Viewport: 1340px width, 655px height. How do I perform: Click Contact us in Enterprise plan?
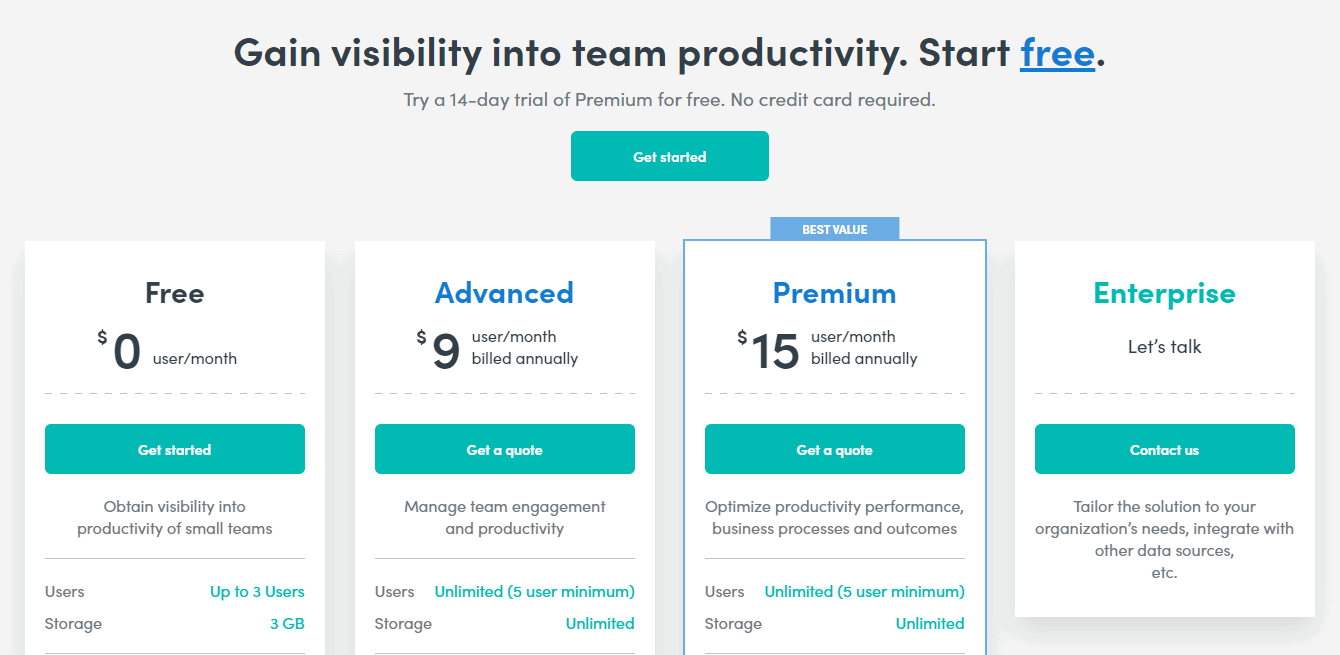point(1165,449)
